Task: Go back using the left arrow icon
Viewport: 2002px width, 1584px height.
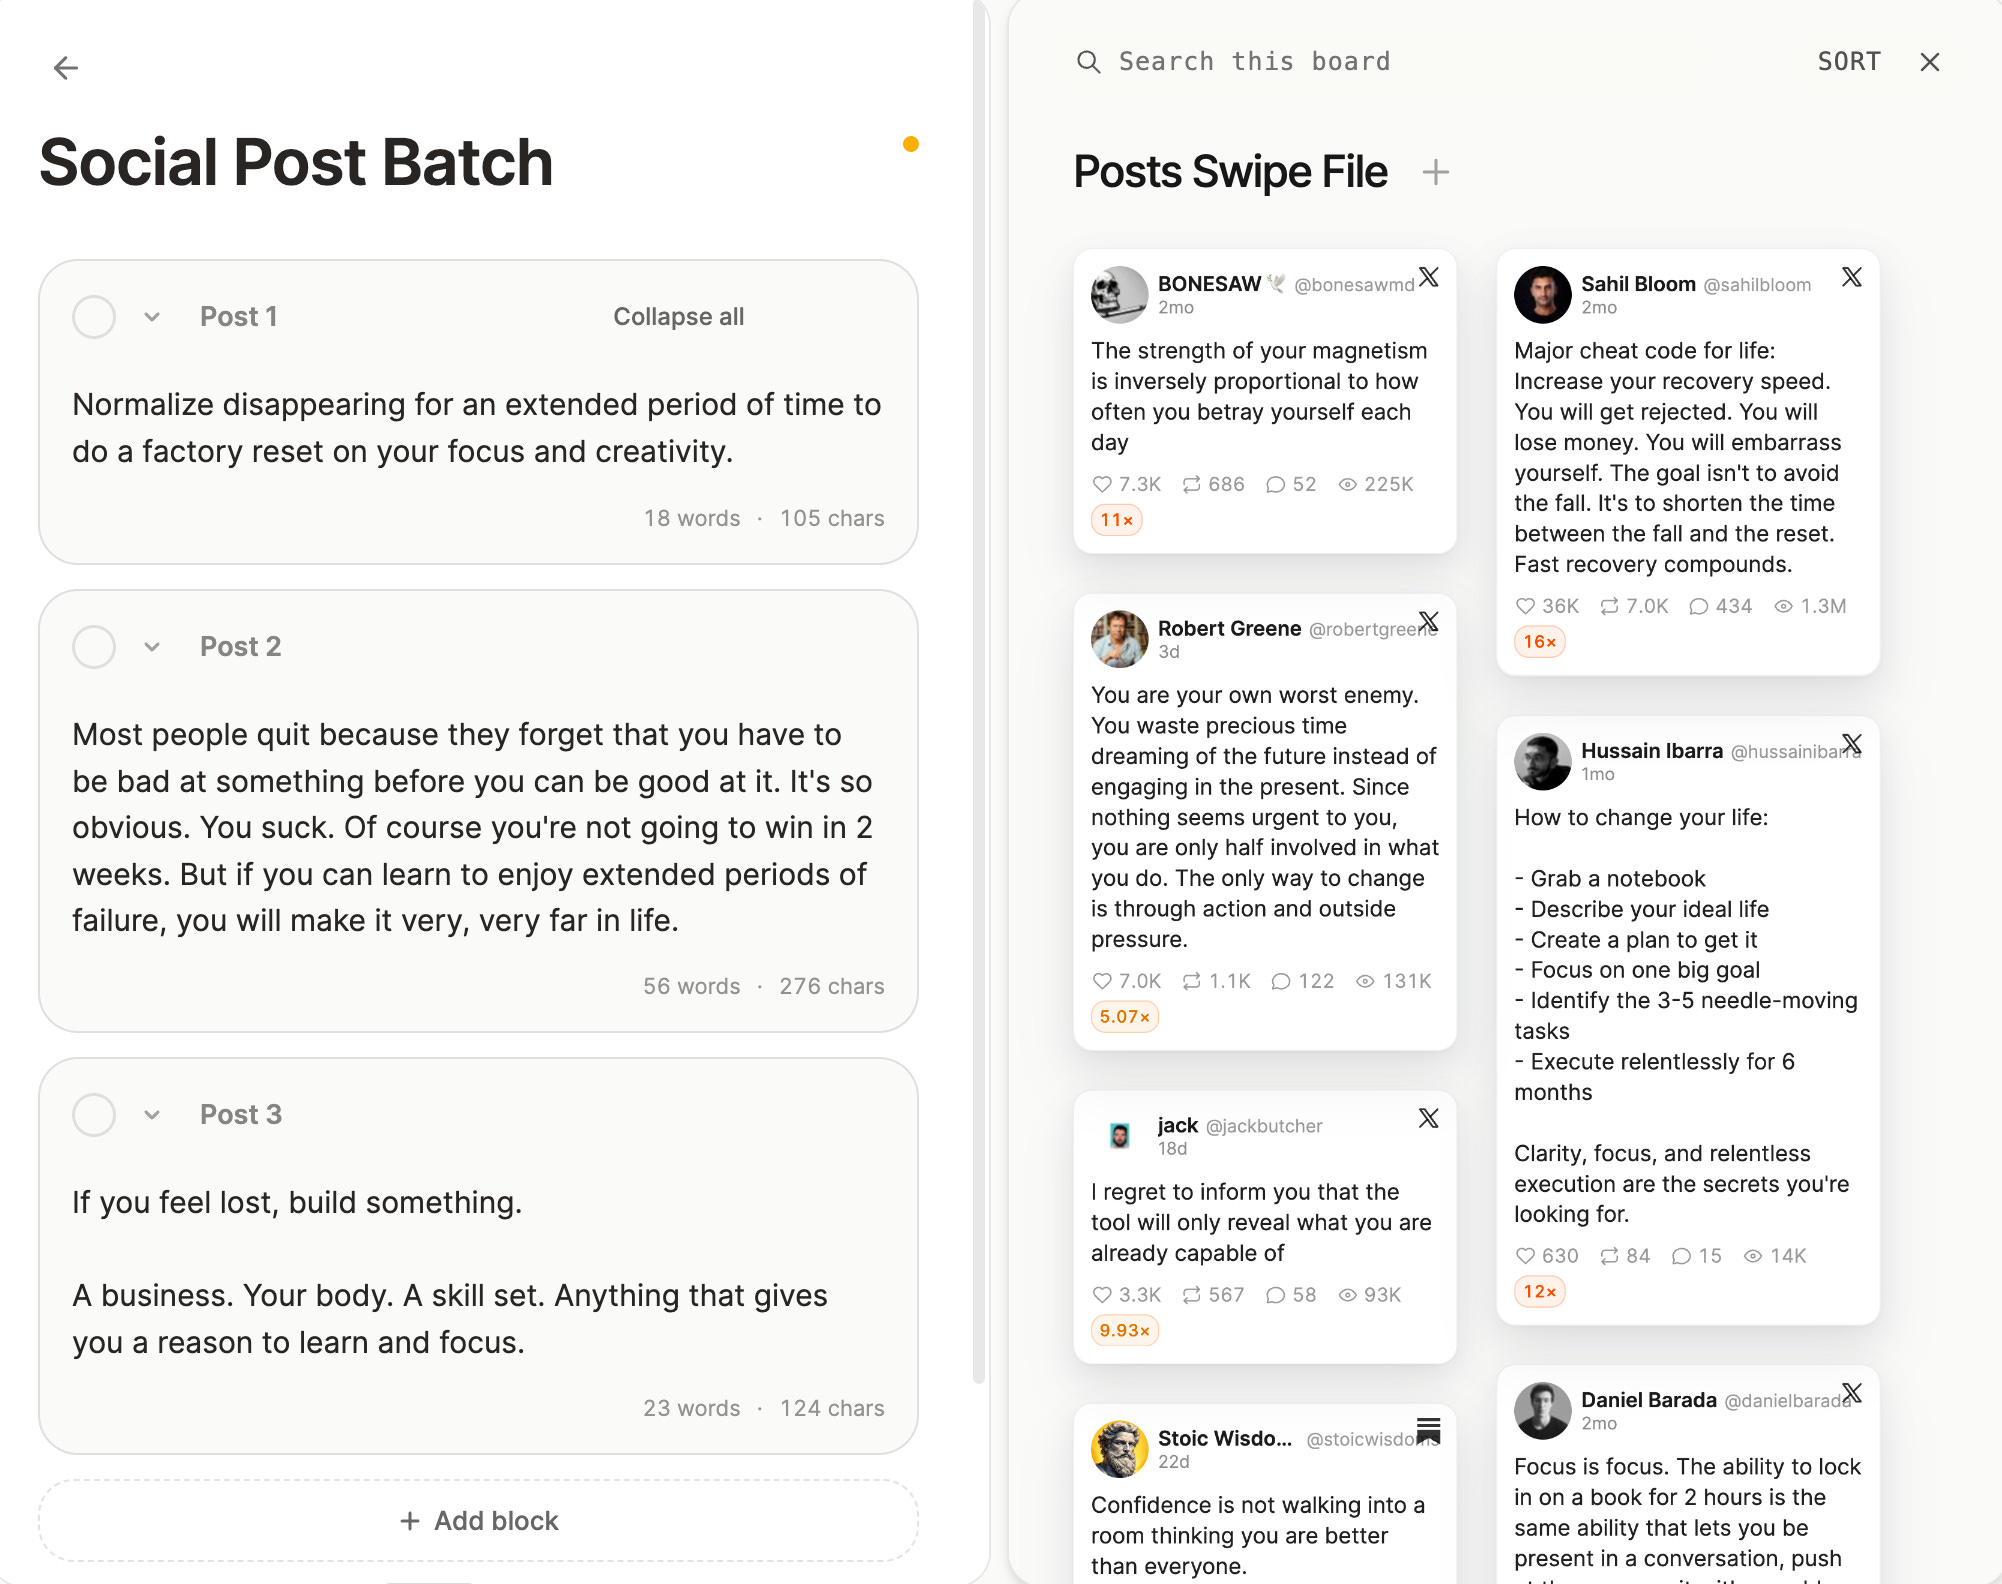Action: [66, 68]
